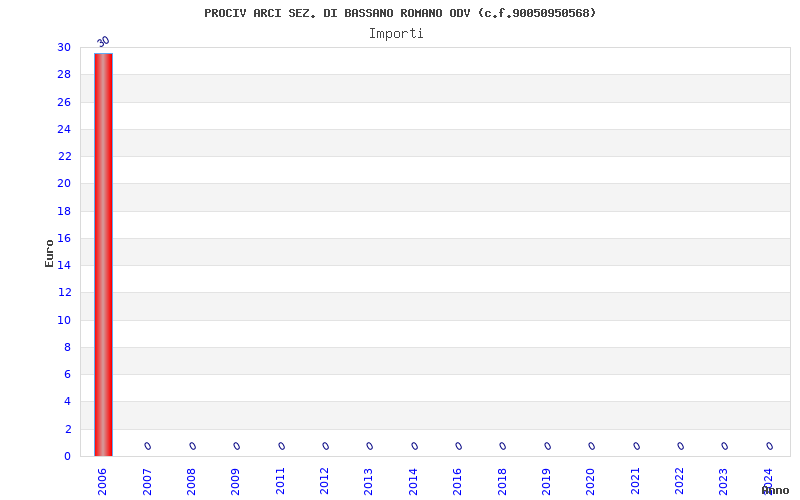The width and height of the screenshot is (800, 500).
Task: Click the y-axis tick label 10
Action: click(64, 320)
